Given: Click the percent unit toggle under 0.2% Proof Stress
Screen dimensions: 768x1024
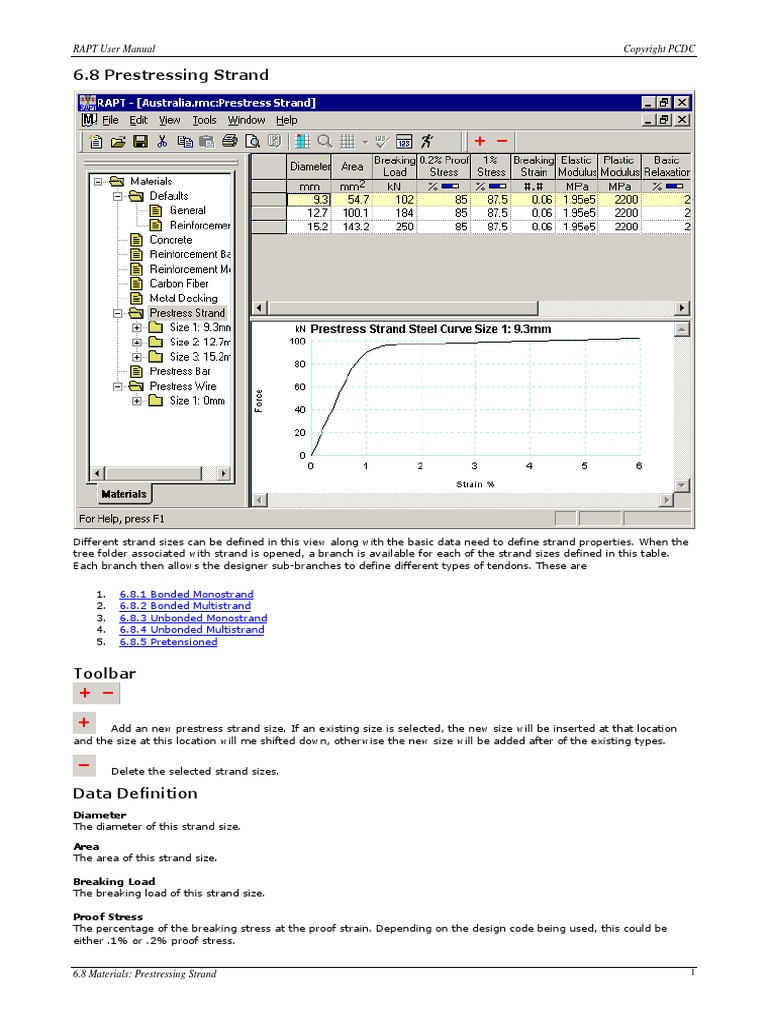Looking at the screenshot, I should (443, 187).
